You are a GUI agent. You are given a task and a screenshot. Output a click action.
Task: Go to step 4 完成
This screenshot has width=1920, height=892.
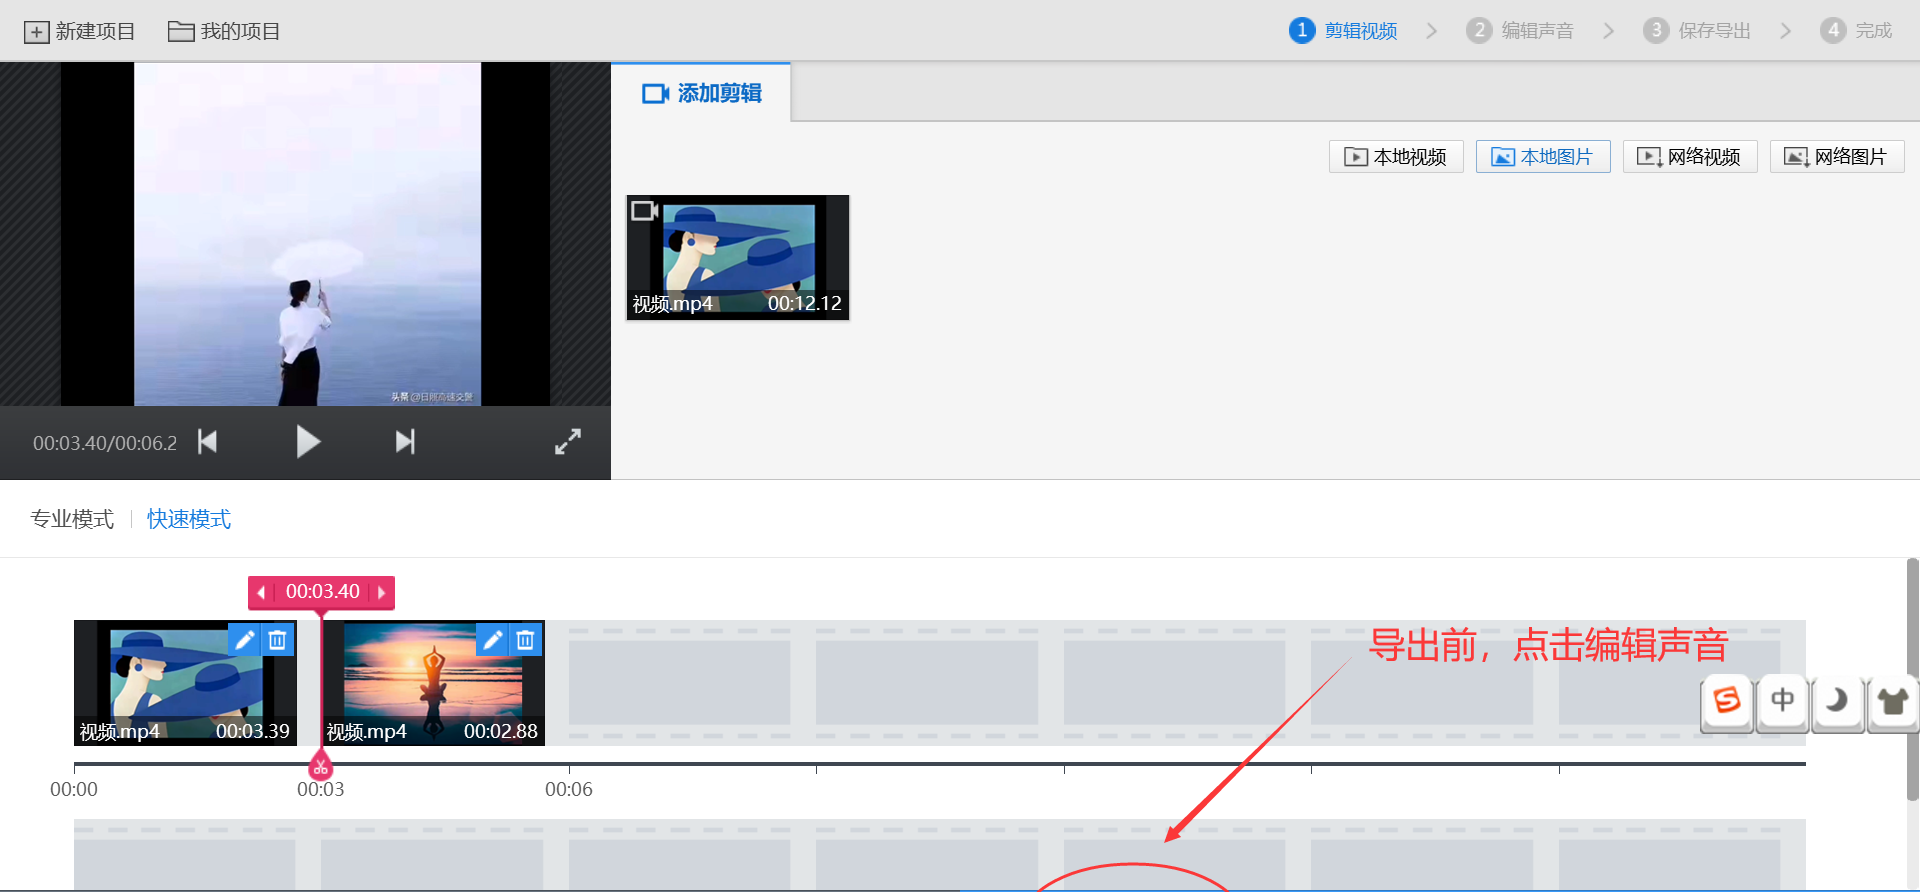pos(1856,30)
